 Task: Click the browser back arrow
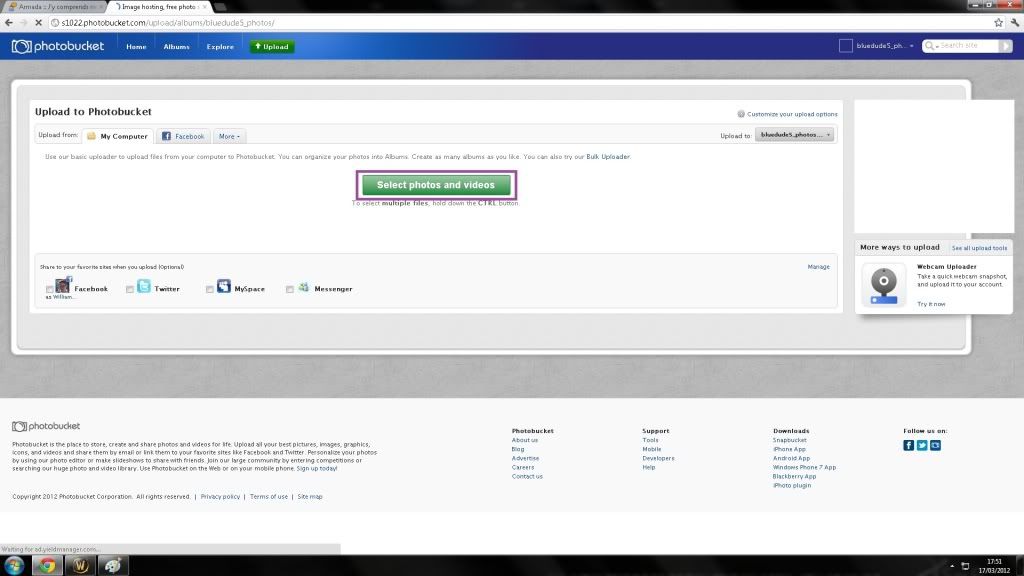[8, 23]
